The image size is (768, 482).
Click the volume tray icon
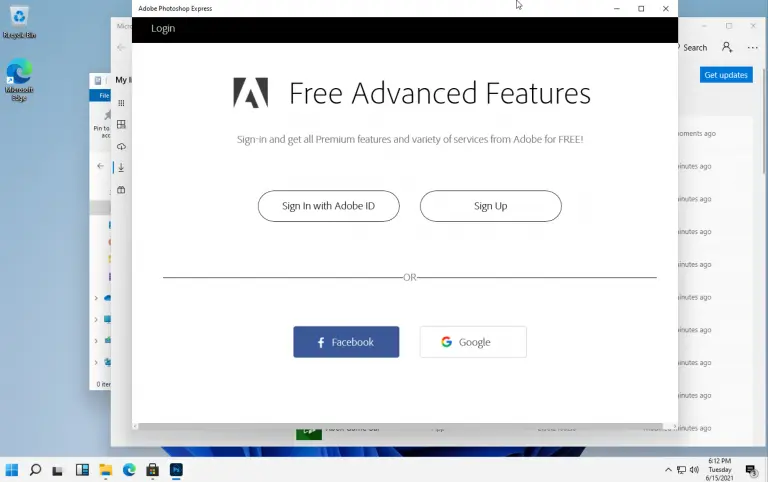(x=694, y=470)
